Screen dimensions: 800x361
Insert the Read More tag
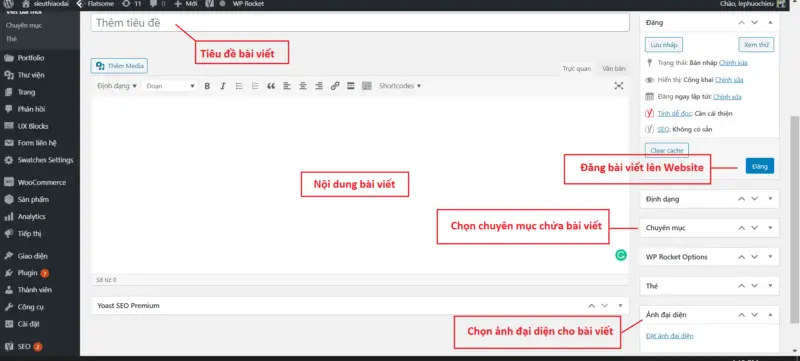pyautogui.click(x=351, y=86)
